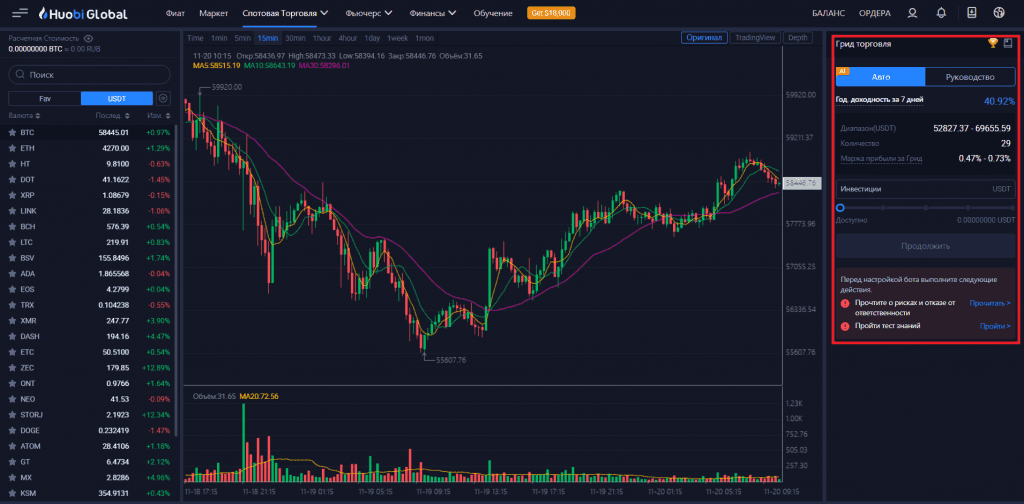Switch chart view to Depth
1024x504 pixels.
pos(797,38)
